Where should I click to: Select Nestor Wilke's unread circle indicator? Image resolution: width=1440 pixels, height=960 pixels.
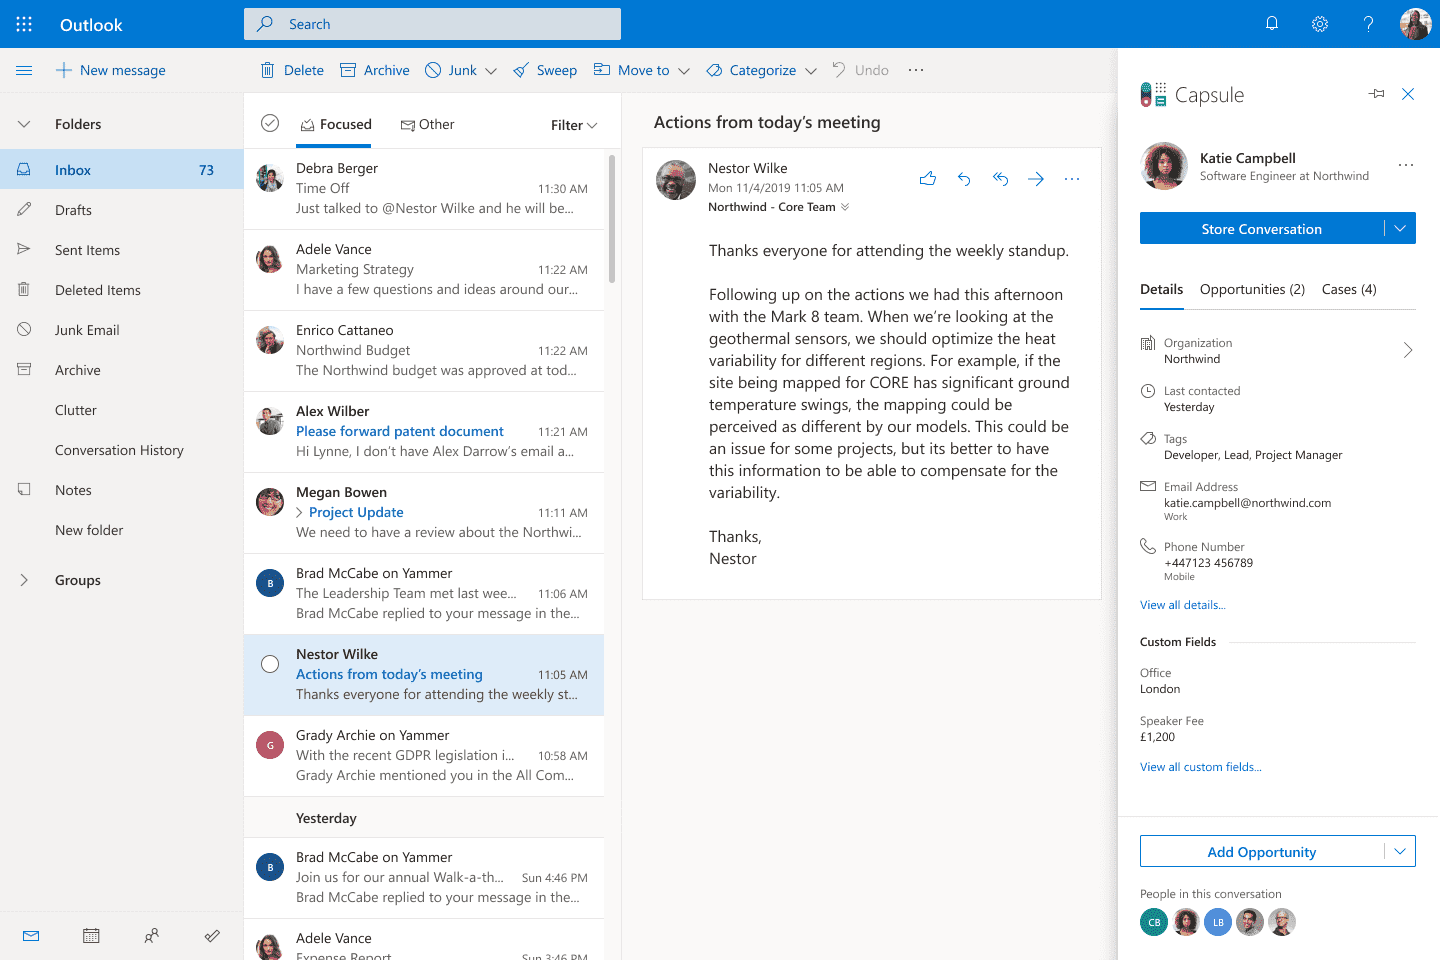point(269,663)
